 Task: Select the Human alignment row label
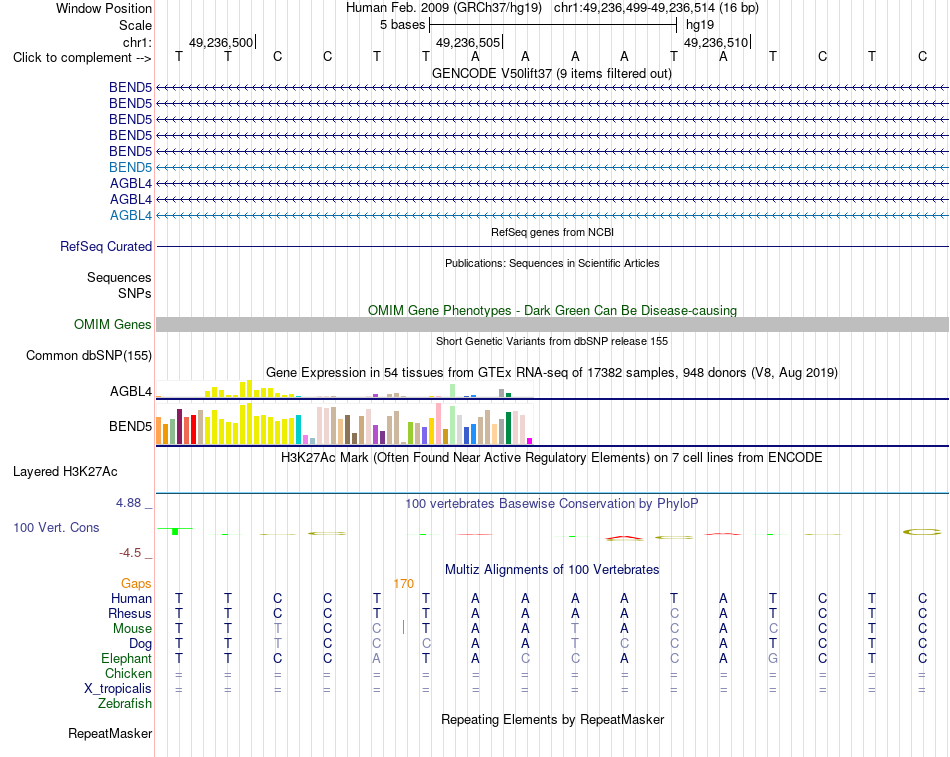tap(131, 599)
